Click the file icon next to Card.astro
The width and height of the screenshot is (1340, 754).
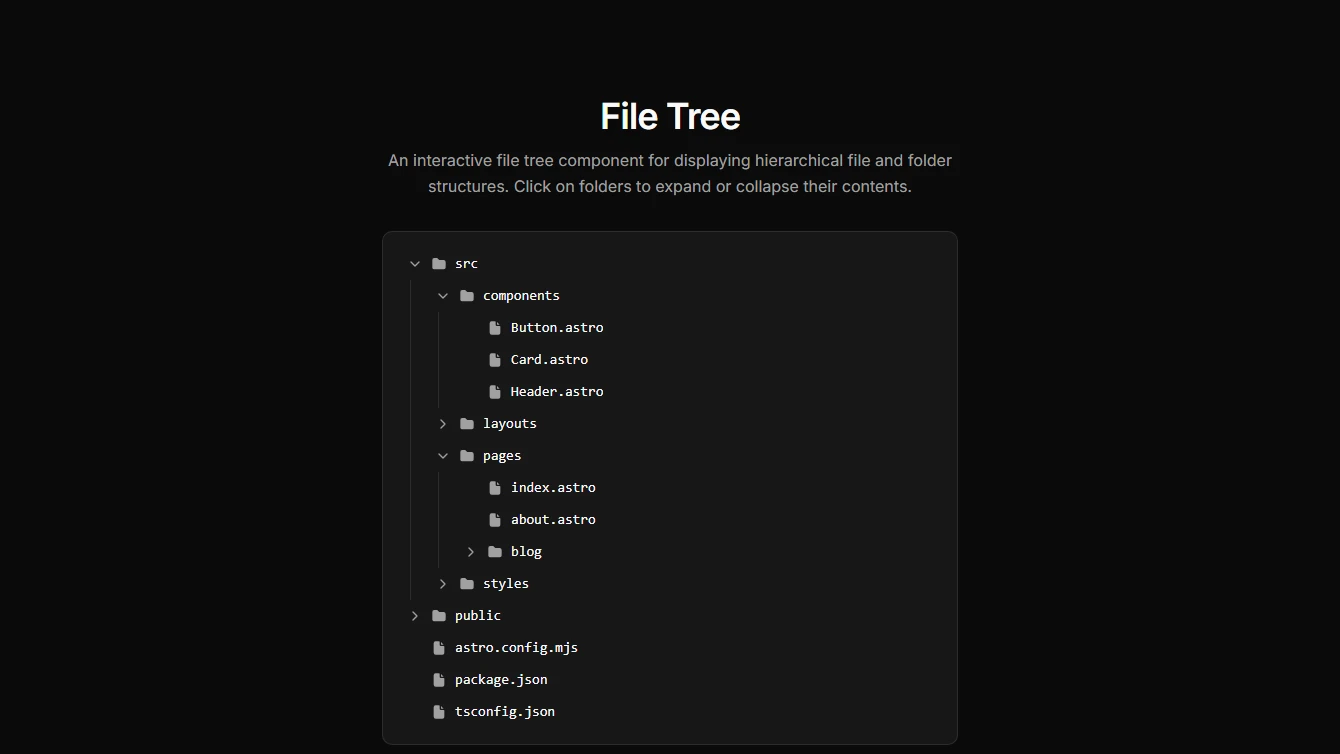pos(495,359)
